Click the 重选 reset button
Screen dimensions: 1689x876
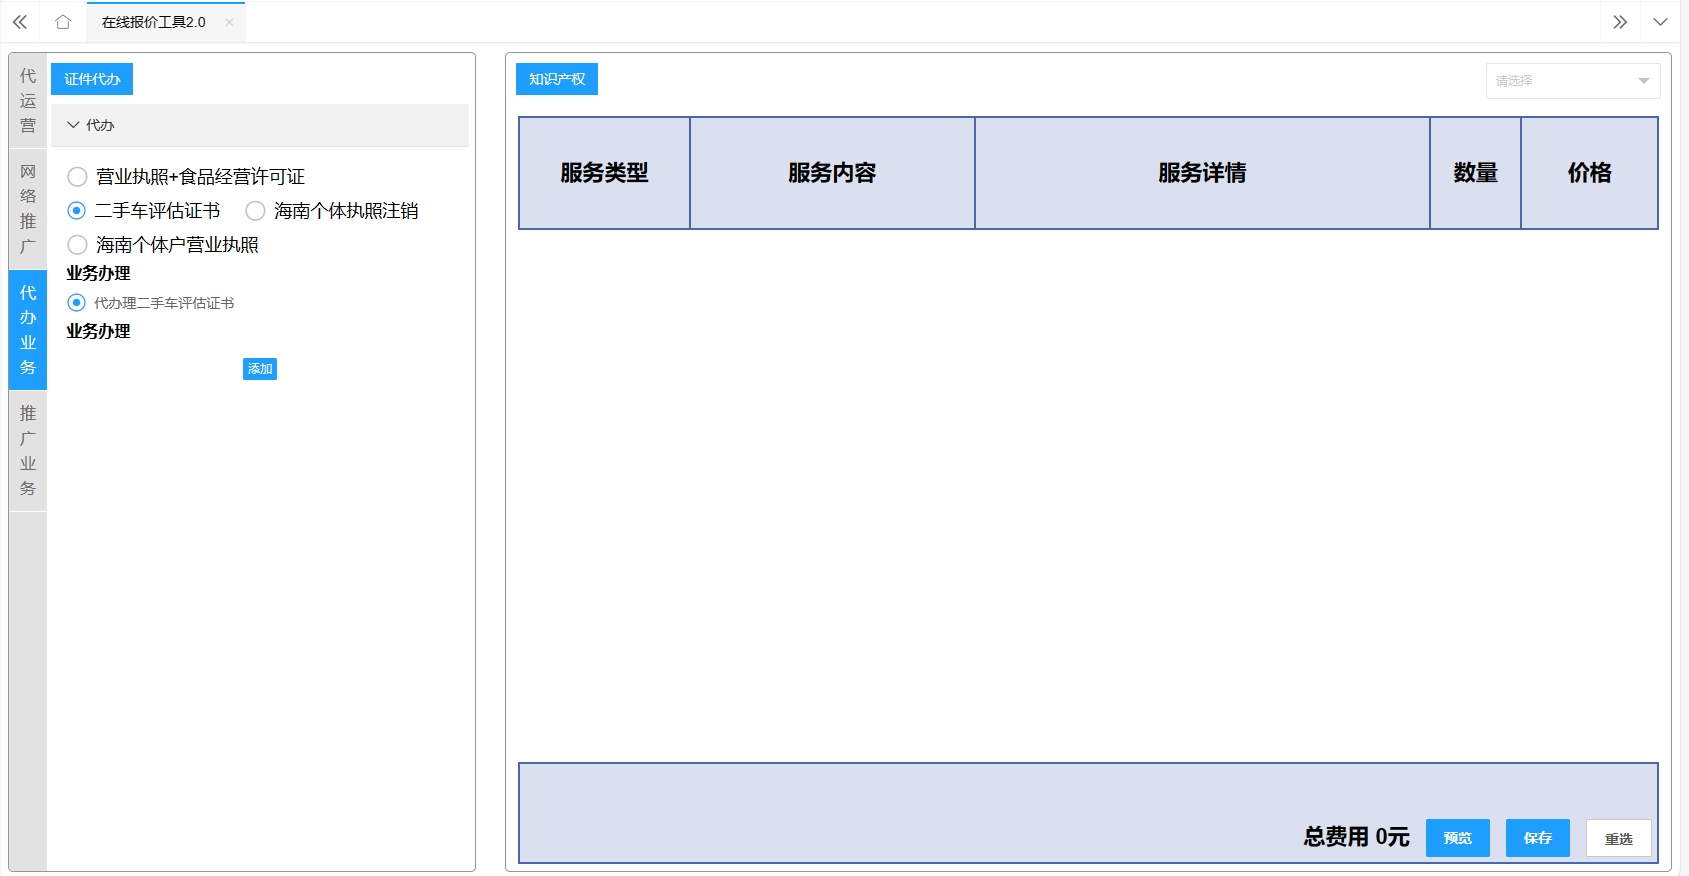point(1618,838)
